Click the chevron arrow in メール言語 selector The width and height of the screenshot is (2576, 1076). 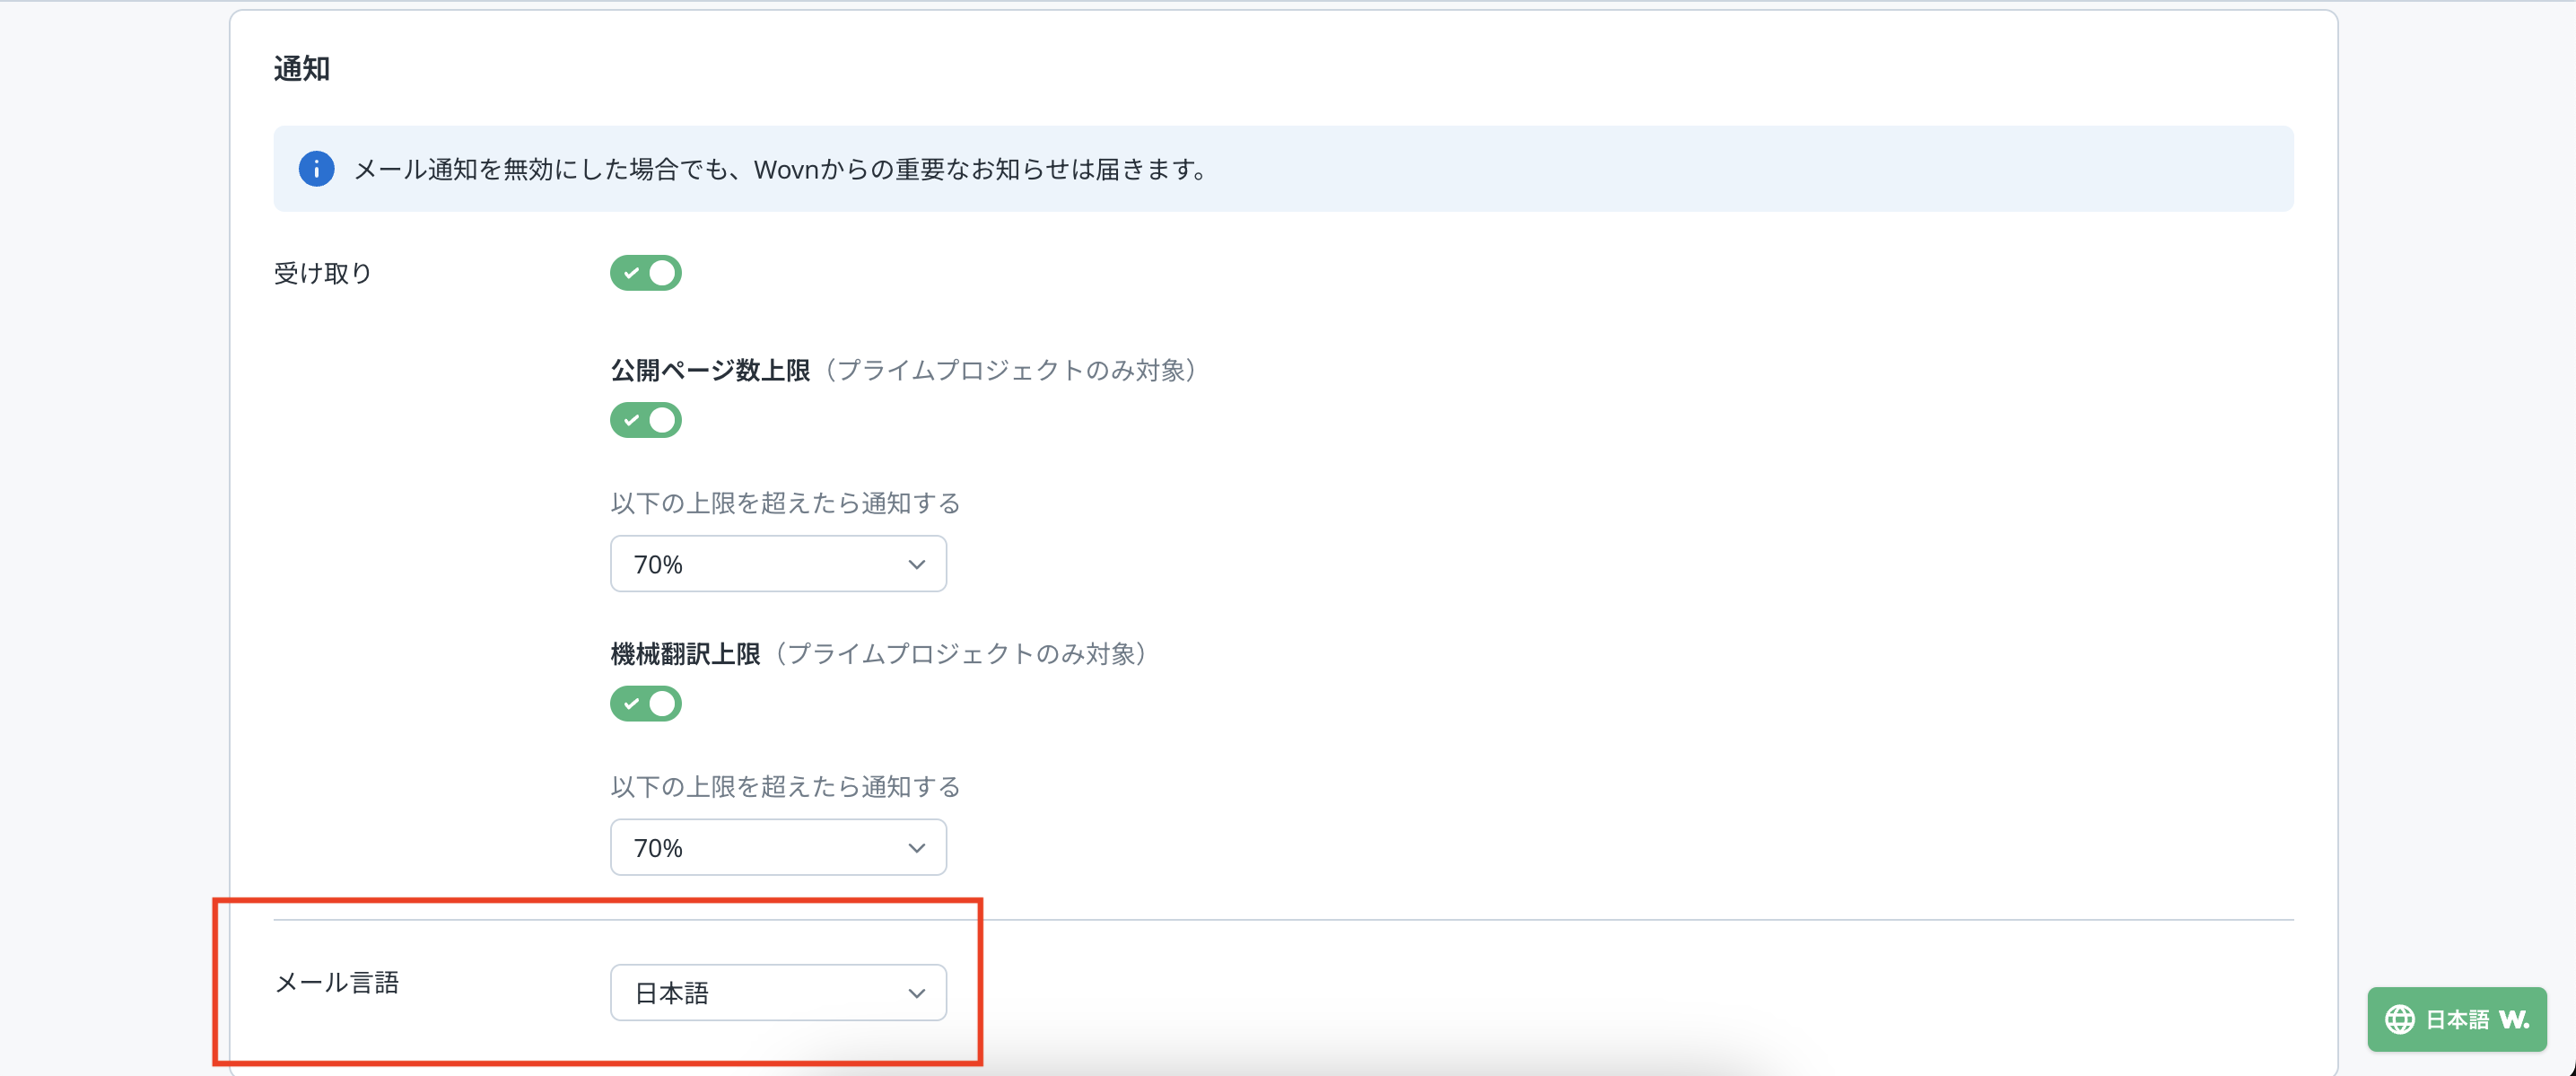coord(916,993)
